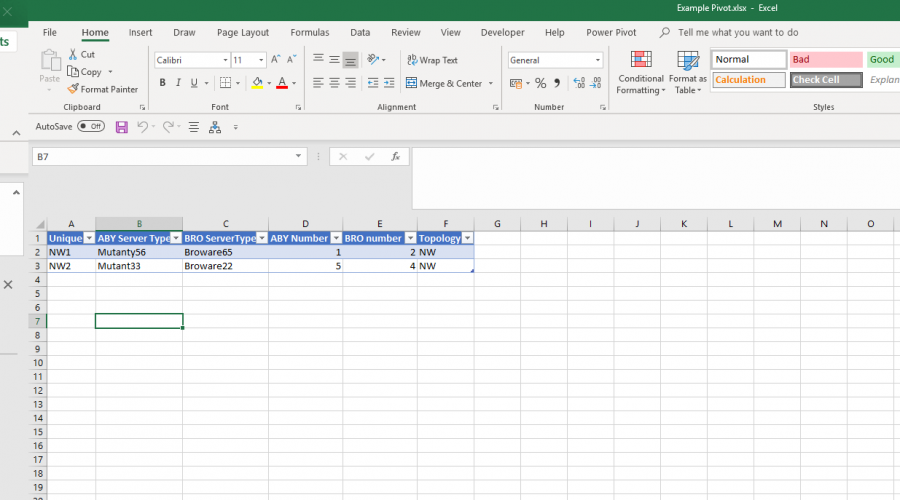Apply yellow fill color
The height and width of the screenshot is (500, 900).
tap(258, 83)
